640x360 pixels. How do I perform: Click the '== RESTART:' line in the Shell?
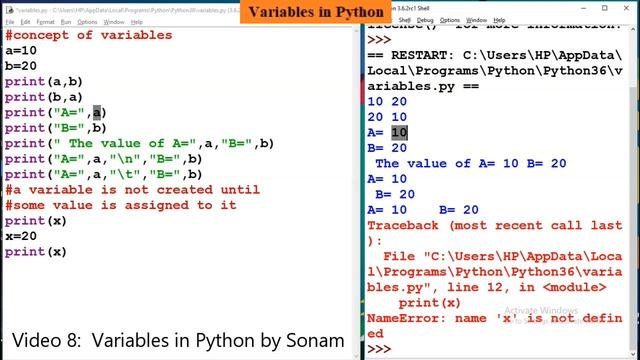click(x=495, y=55)
